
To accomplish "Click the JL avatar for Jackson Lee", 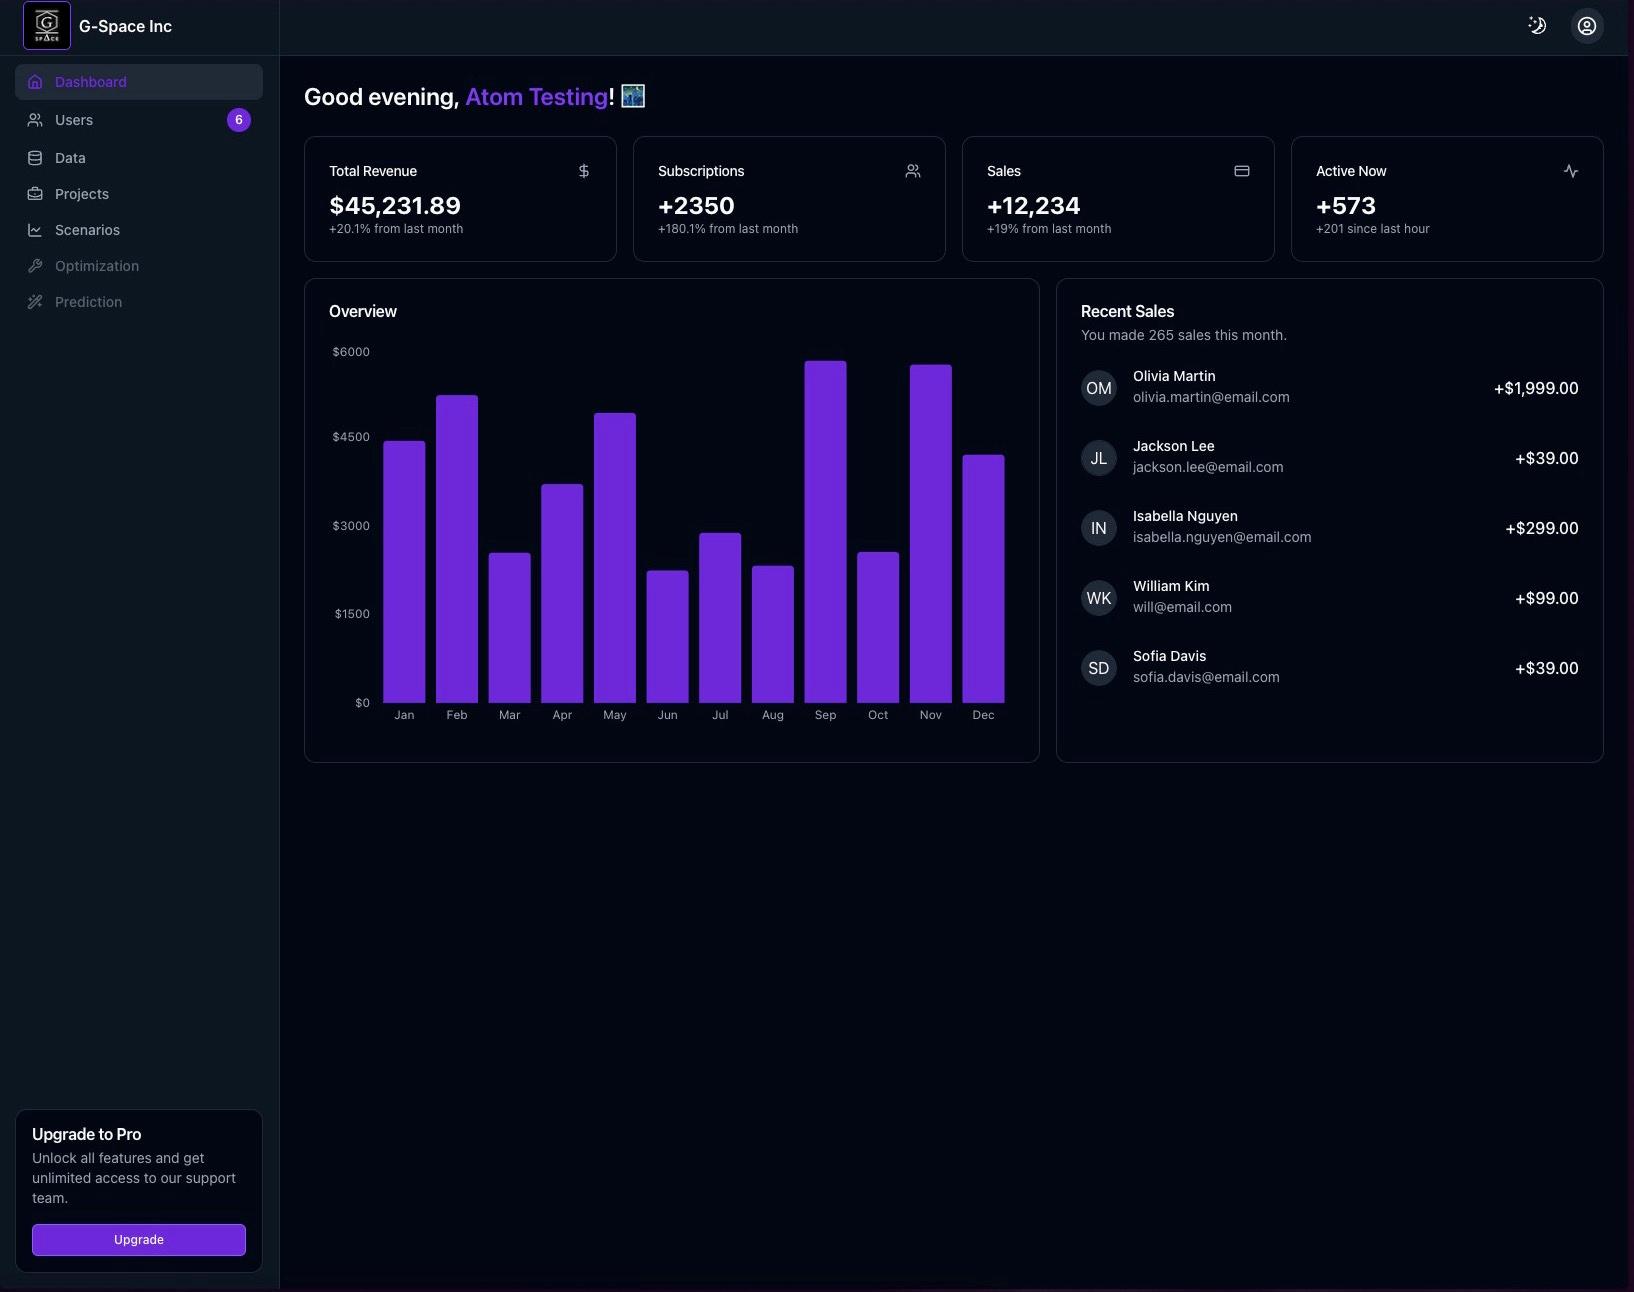I will [x=1099, y=458].
